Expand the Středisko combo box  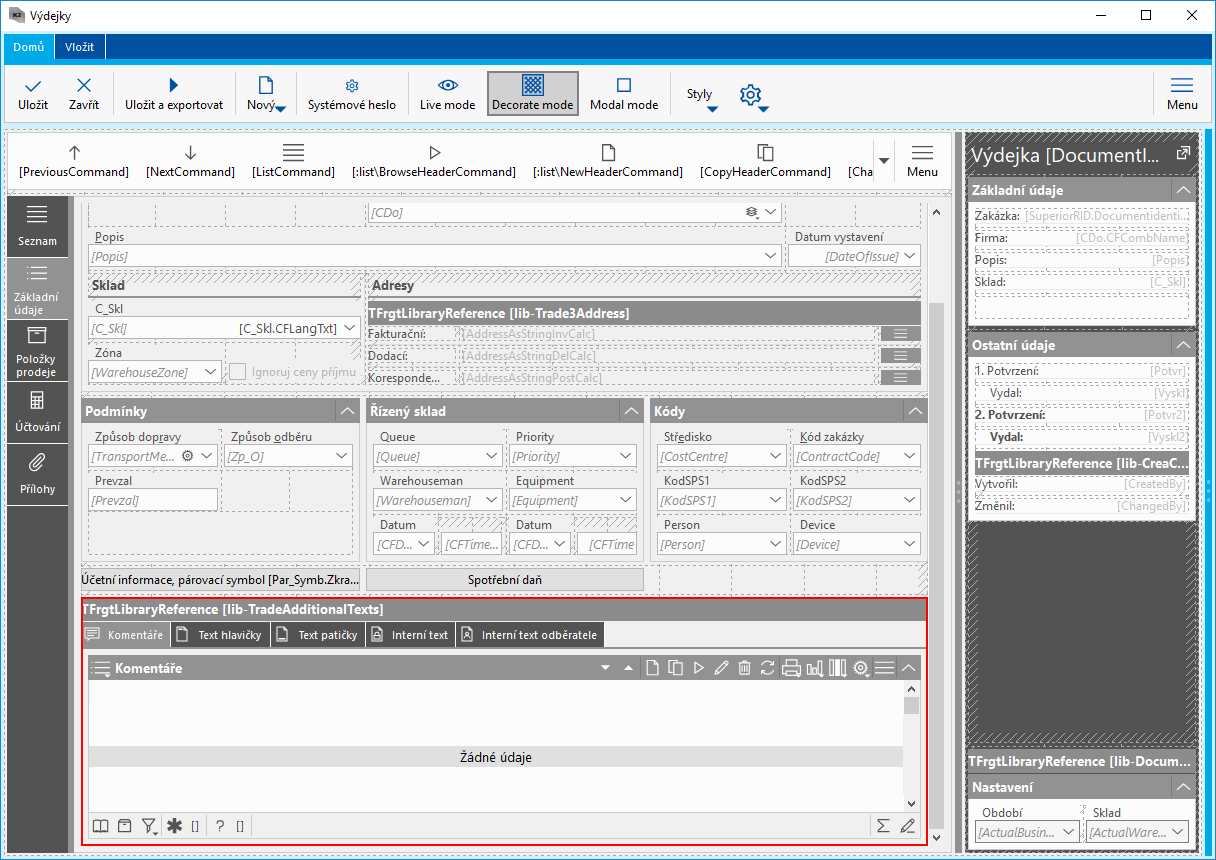[x=774, y=456]
